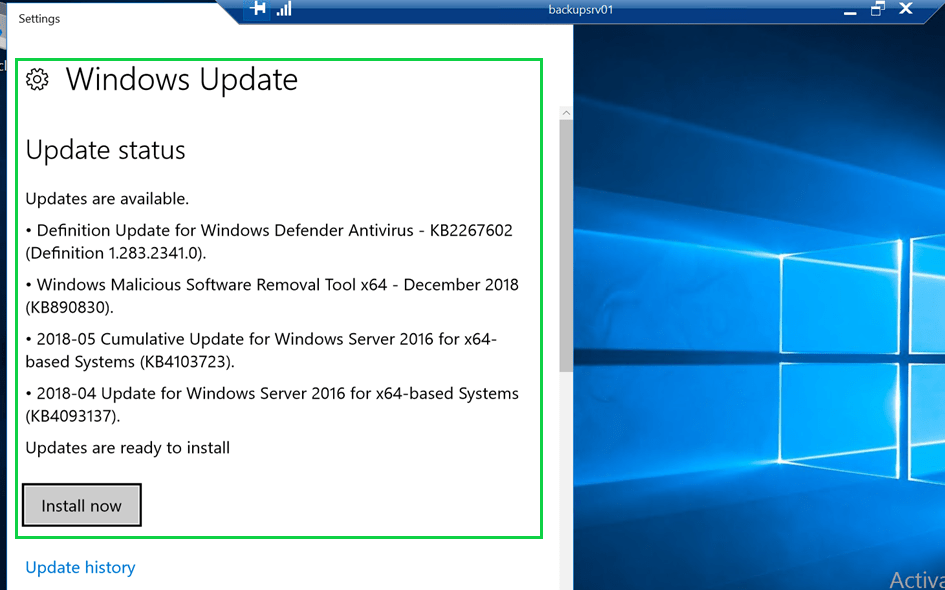Click the pin icon on connection bar

[x=258, y=9]
